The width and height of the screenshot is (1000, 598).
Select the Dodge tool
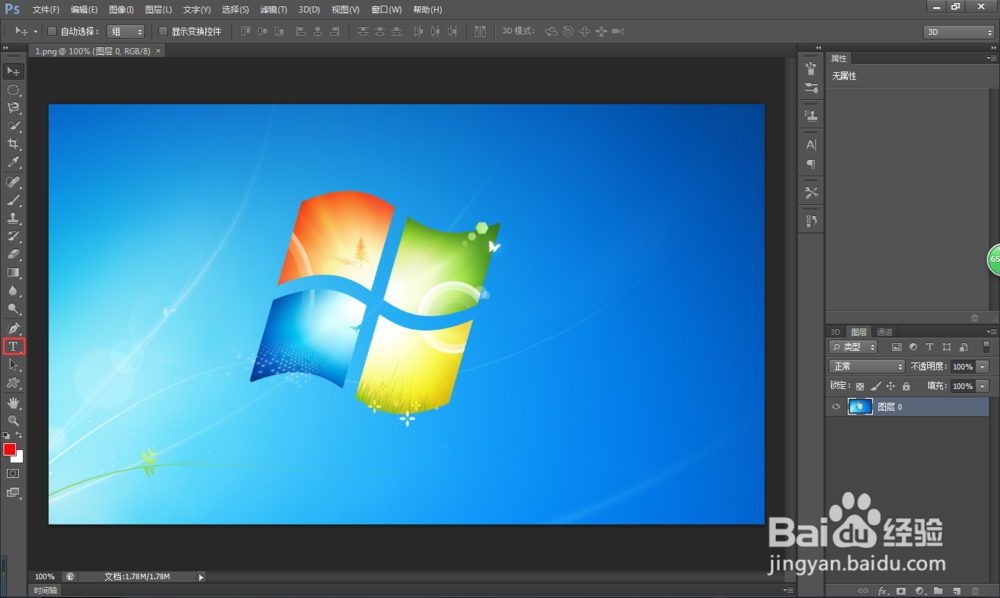point(13,309)
